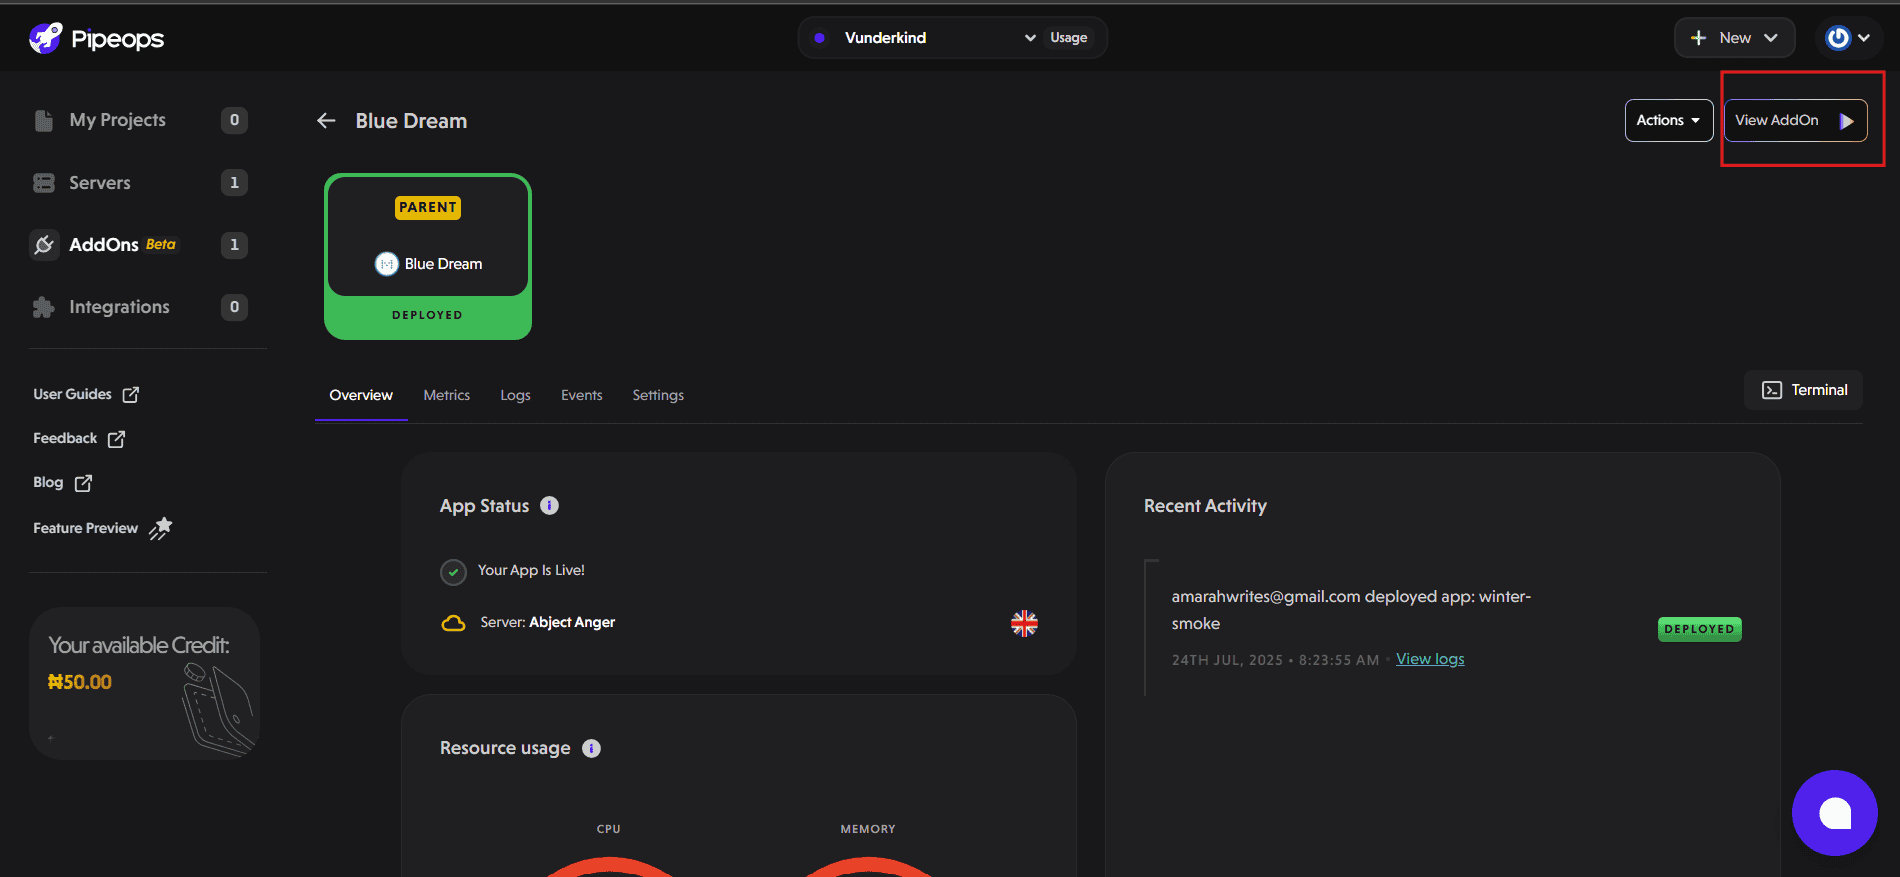This screenshot has height=877, width=1900.
Task: Switch to Overview tab
Action: click(x=361, y=395)
